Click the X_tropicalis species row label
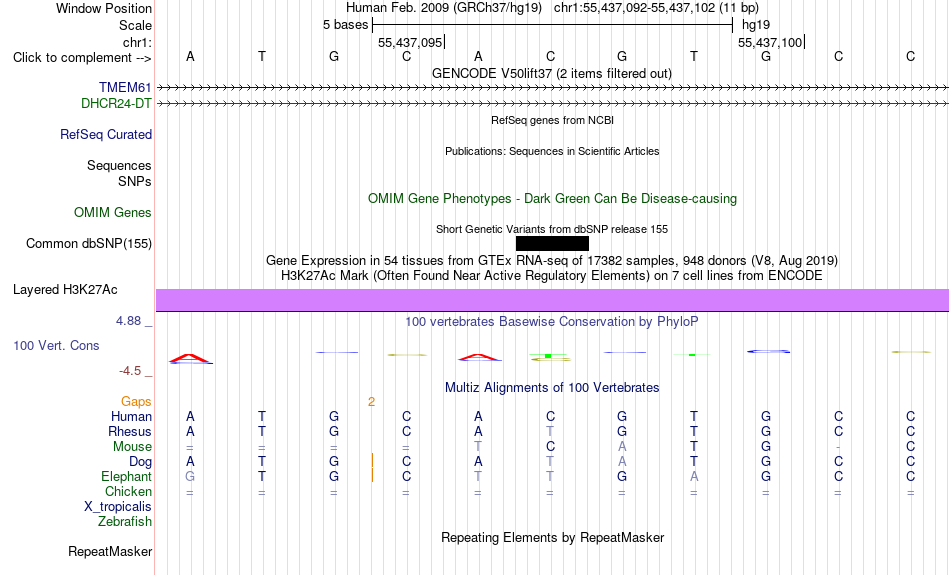The width and height of the screenshot is (950, 575). click(x=118, y=507)
